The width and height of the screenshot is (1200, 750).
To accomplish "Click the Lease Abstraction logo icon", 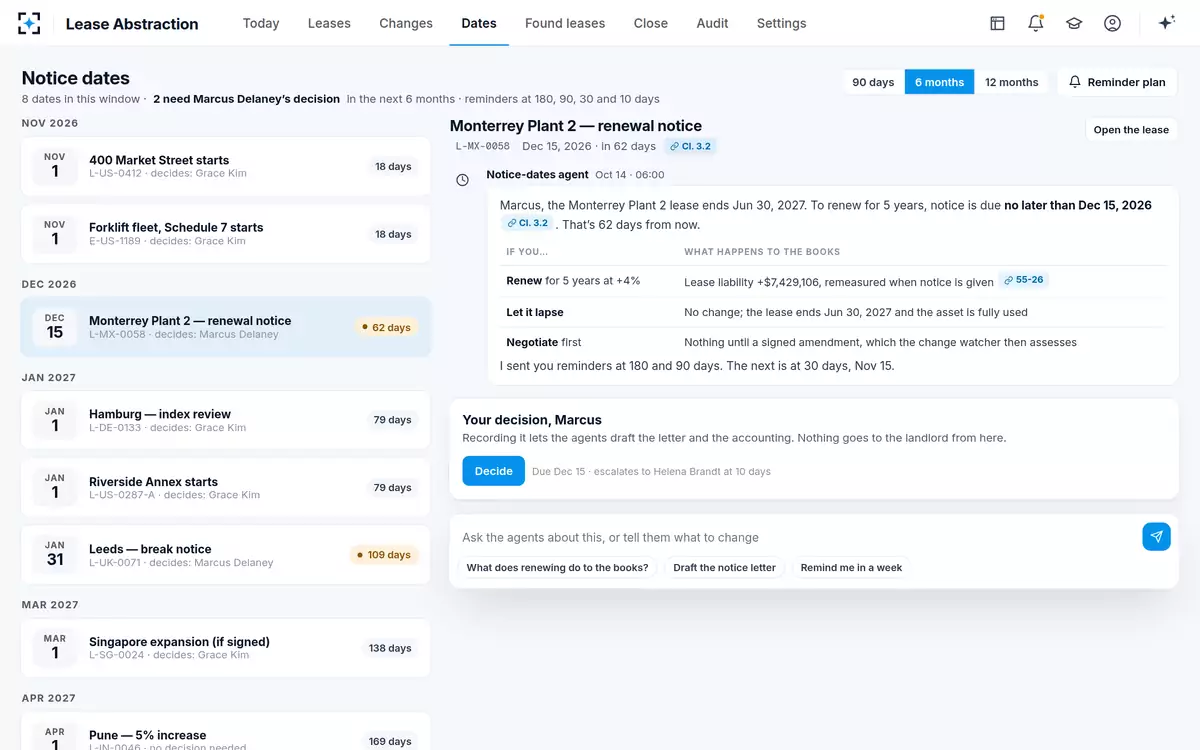I will point(30,23).
